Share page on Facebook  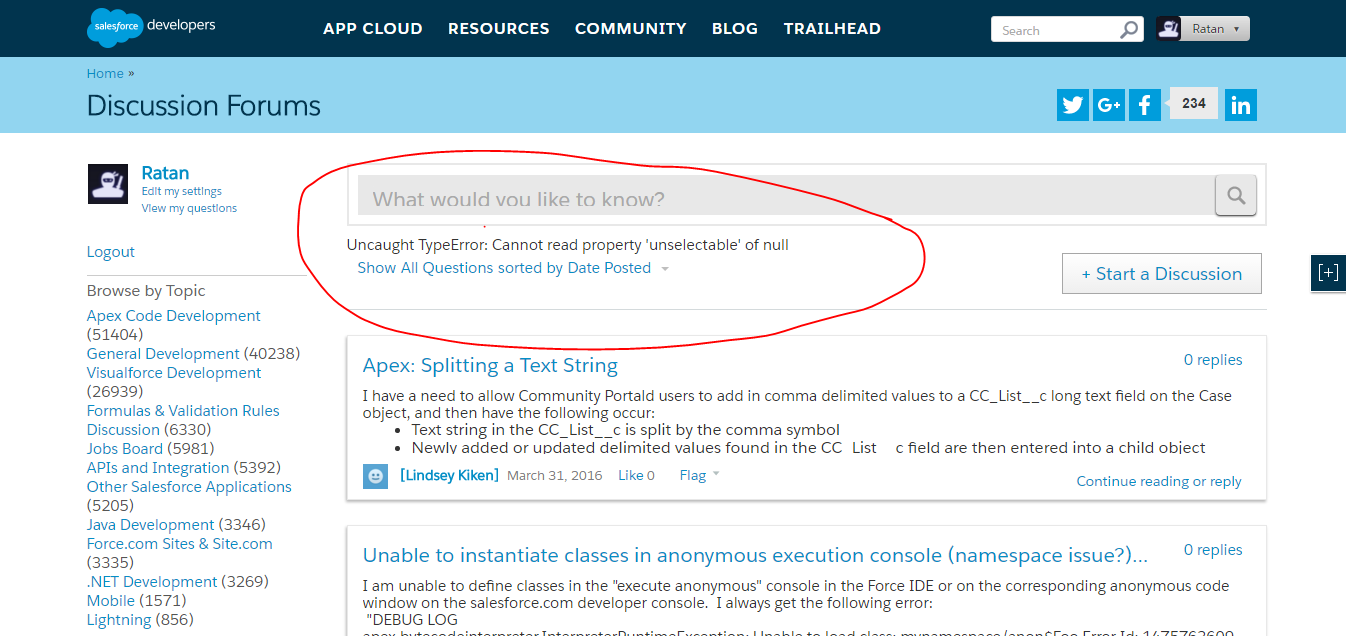pyautogui.click(x=1145, y=105)
